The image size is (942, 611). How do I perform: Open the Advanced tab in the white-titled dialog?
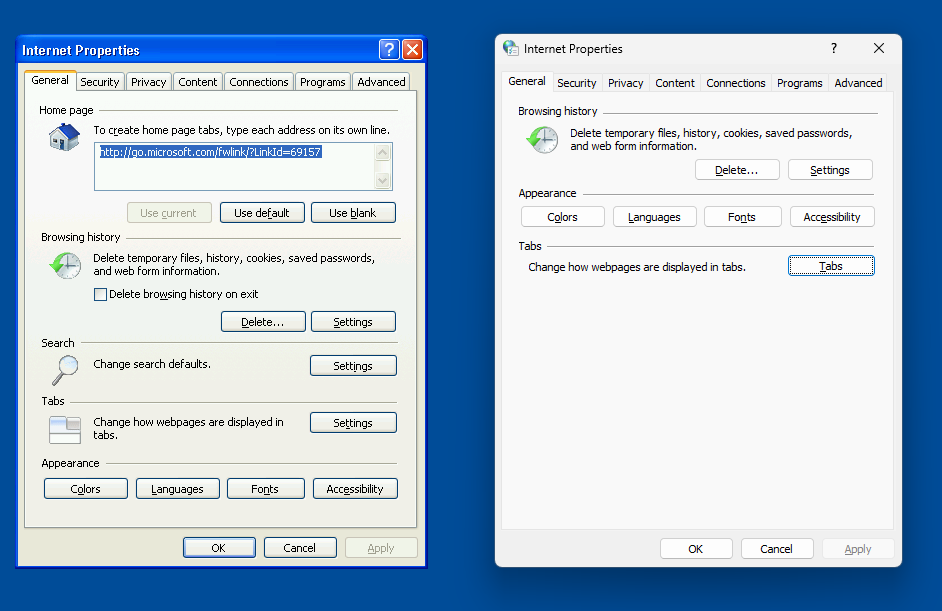tap(858, 83)
